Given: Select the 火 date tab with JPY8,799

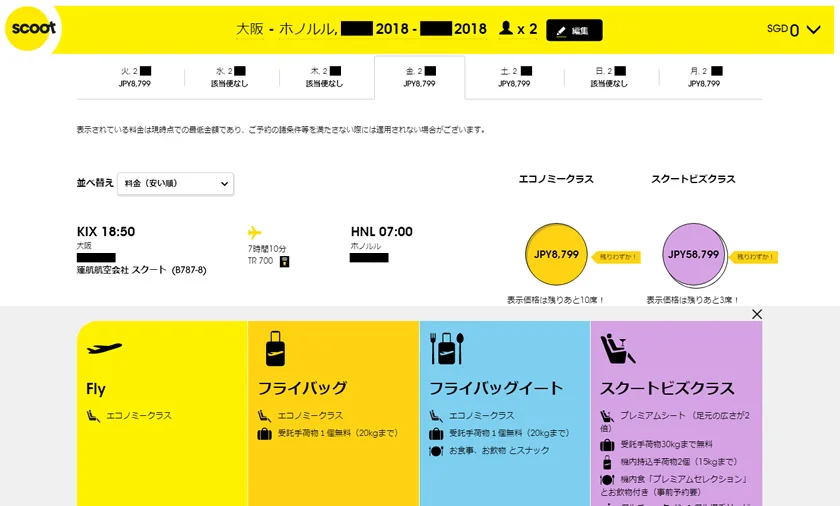Looking at the screenshot, I should [x=135, y=77].
